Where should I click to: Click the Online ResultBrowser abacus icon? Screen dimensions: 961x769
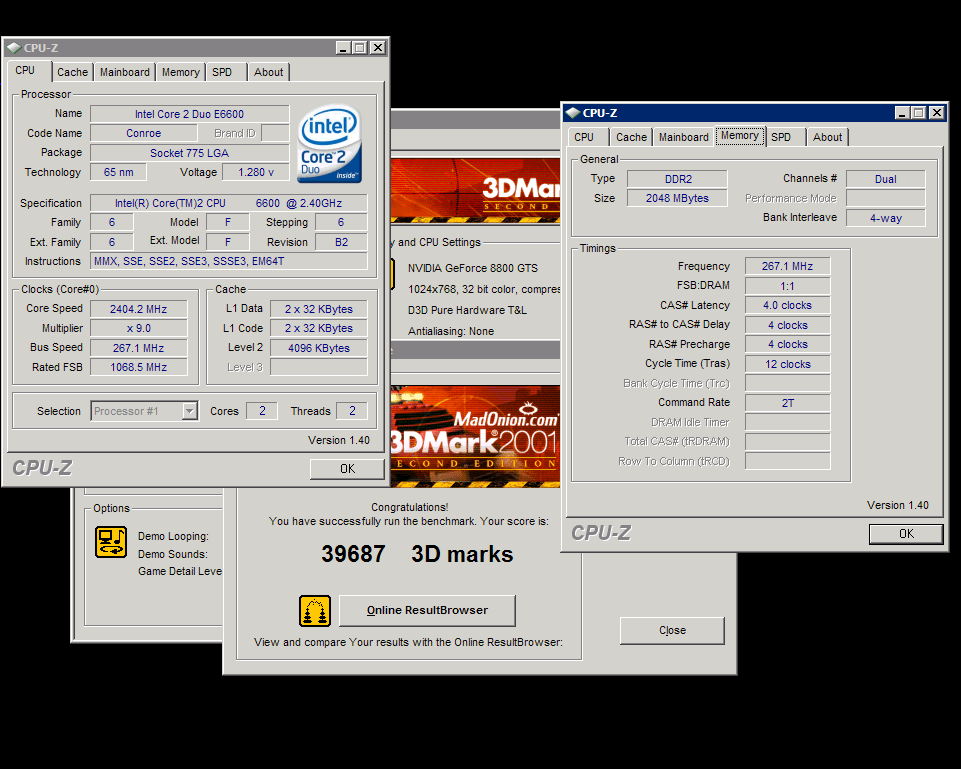point(315,611)
